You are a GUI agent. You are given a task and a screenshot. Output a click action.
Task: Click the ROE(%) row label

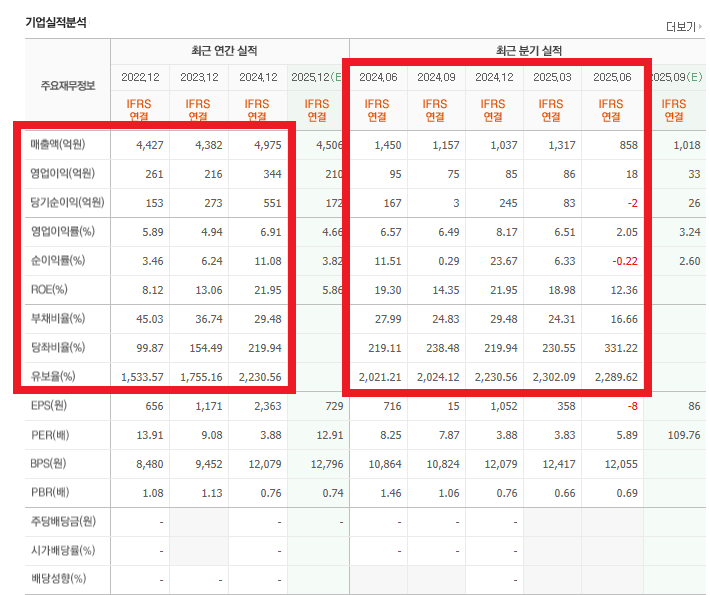click(x=49, y=289)
